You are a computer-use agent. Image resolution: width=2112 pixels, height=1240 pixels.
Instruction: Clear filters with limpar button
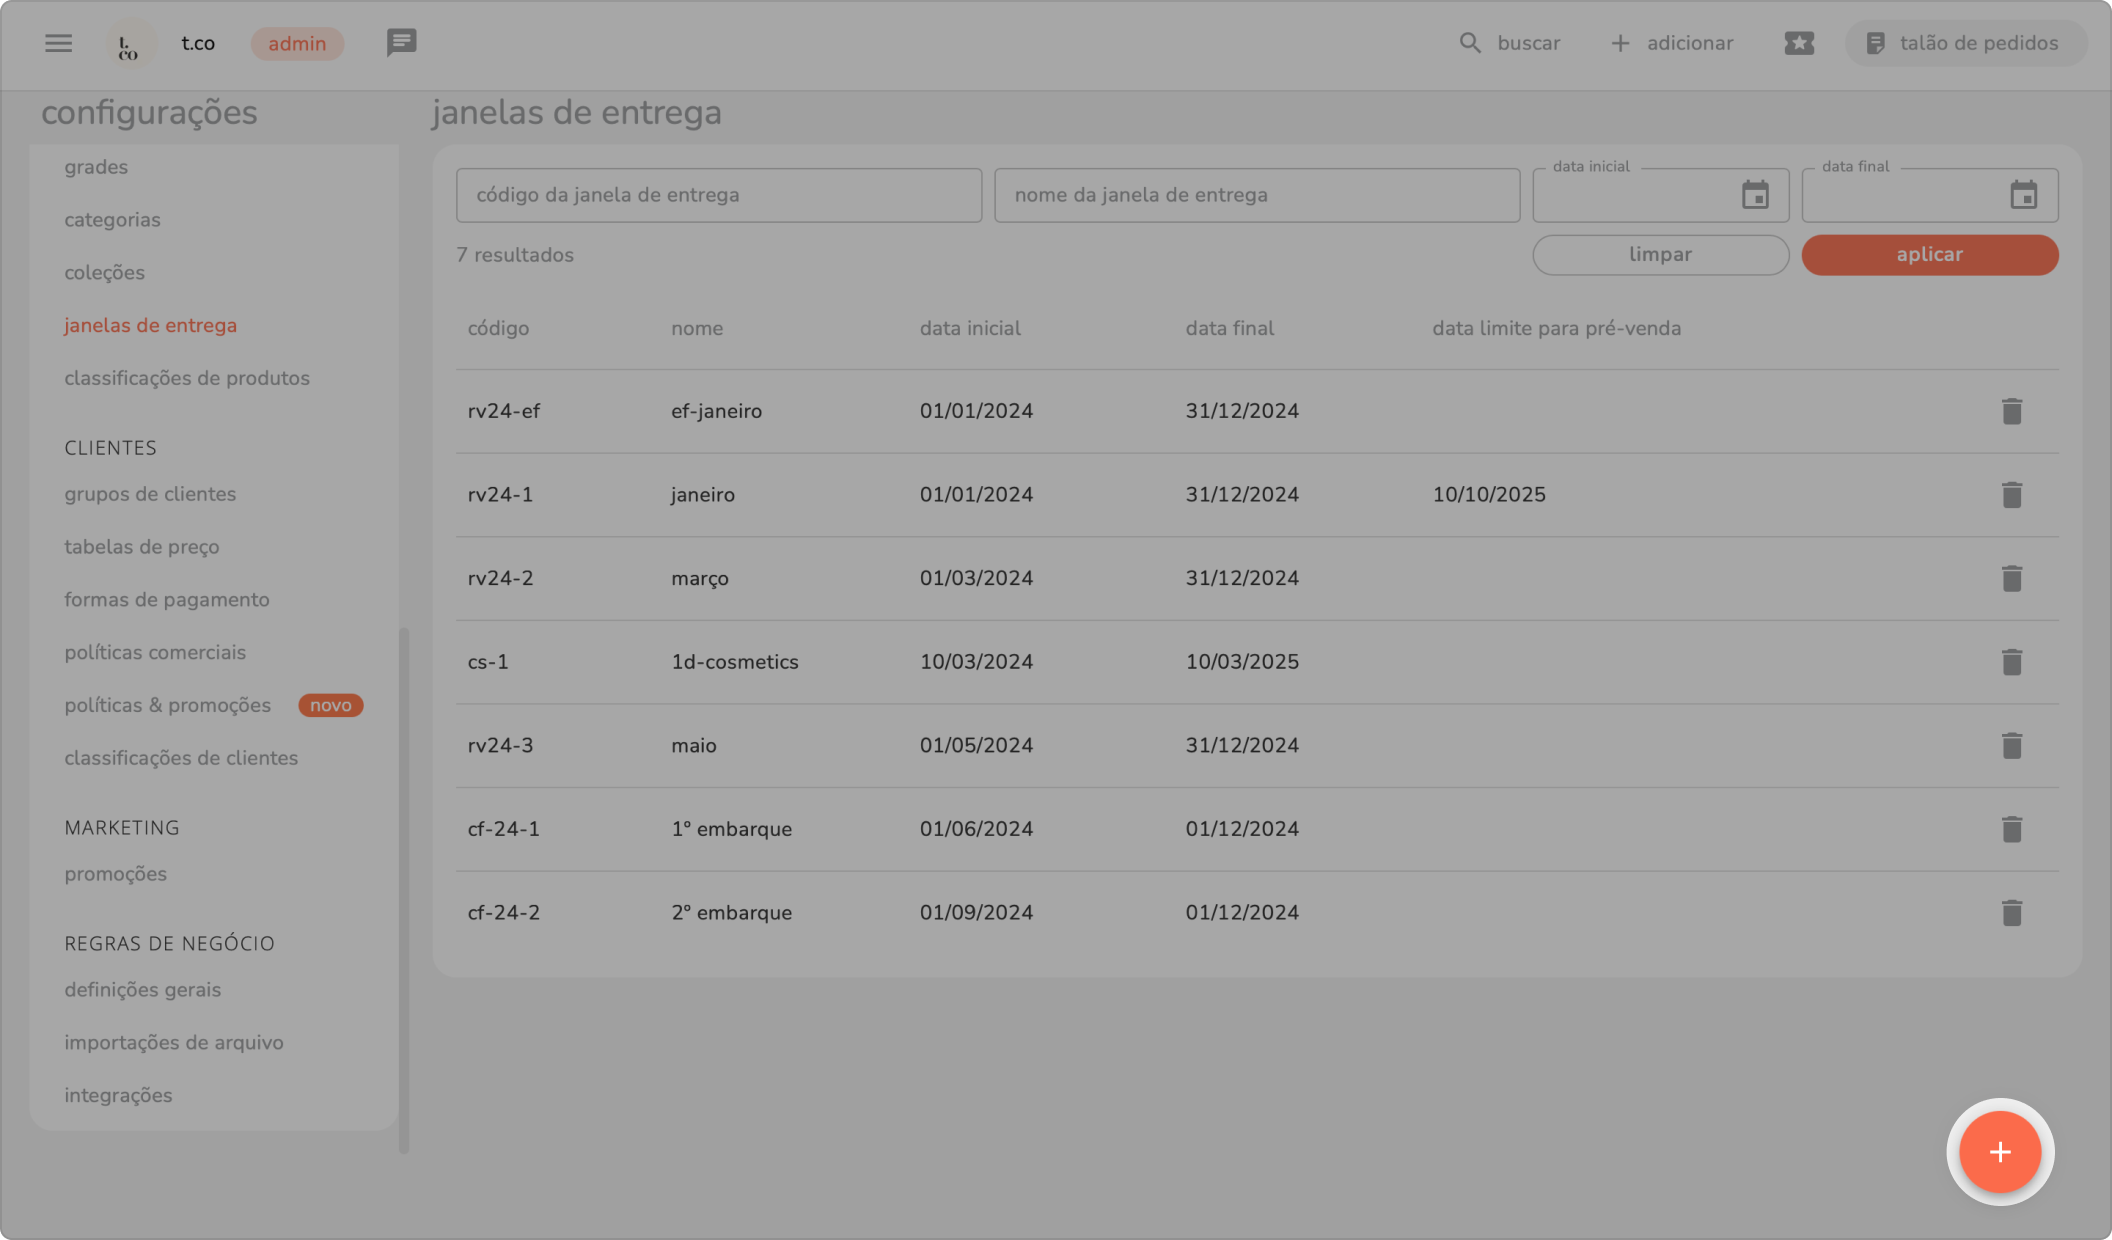[x=1660, y=255]
